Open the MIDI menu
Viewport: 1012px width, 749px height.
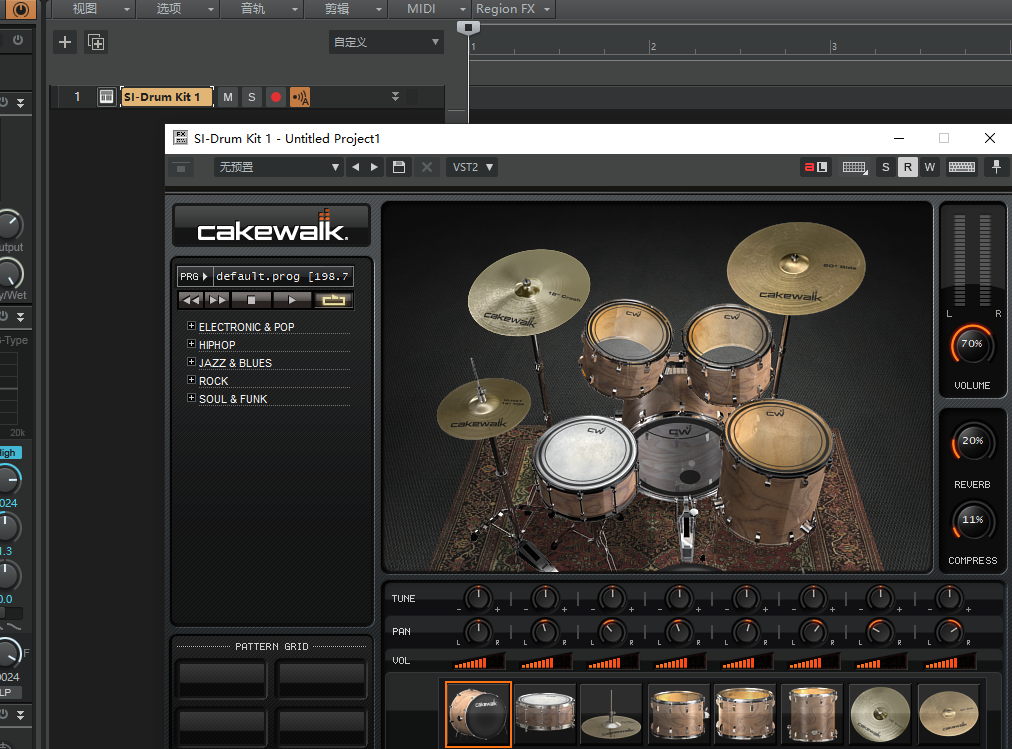pyautogui.click(x=428, y=9)
